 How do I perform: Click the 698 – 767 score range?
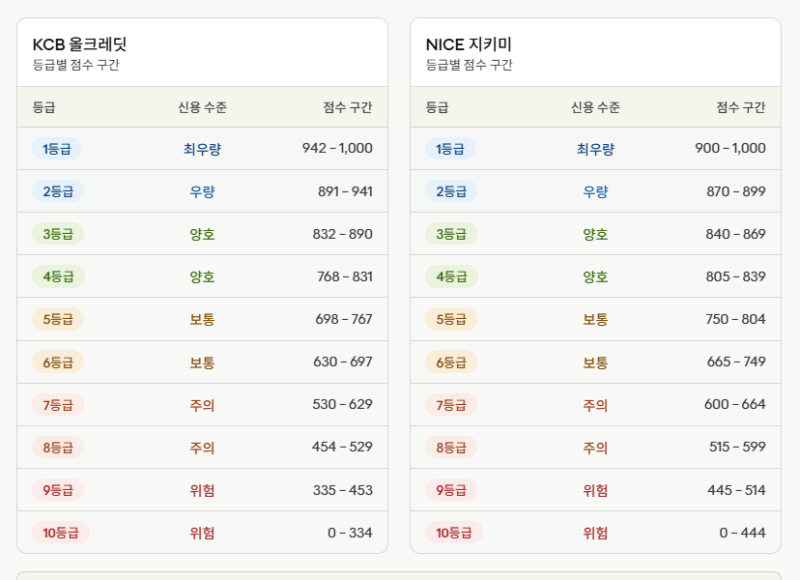(x=344, y=319)
